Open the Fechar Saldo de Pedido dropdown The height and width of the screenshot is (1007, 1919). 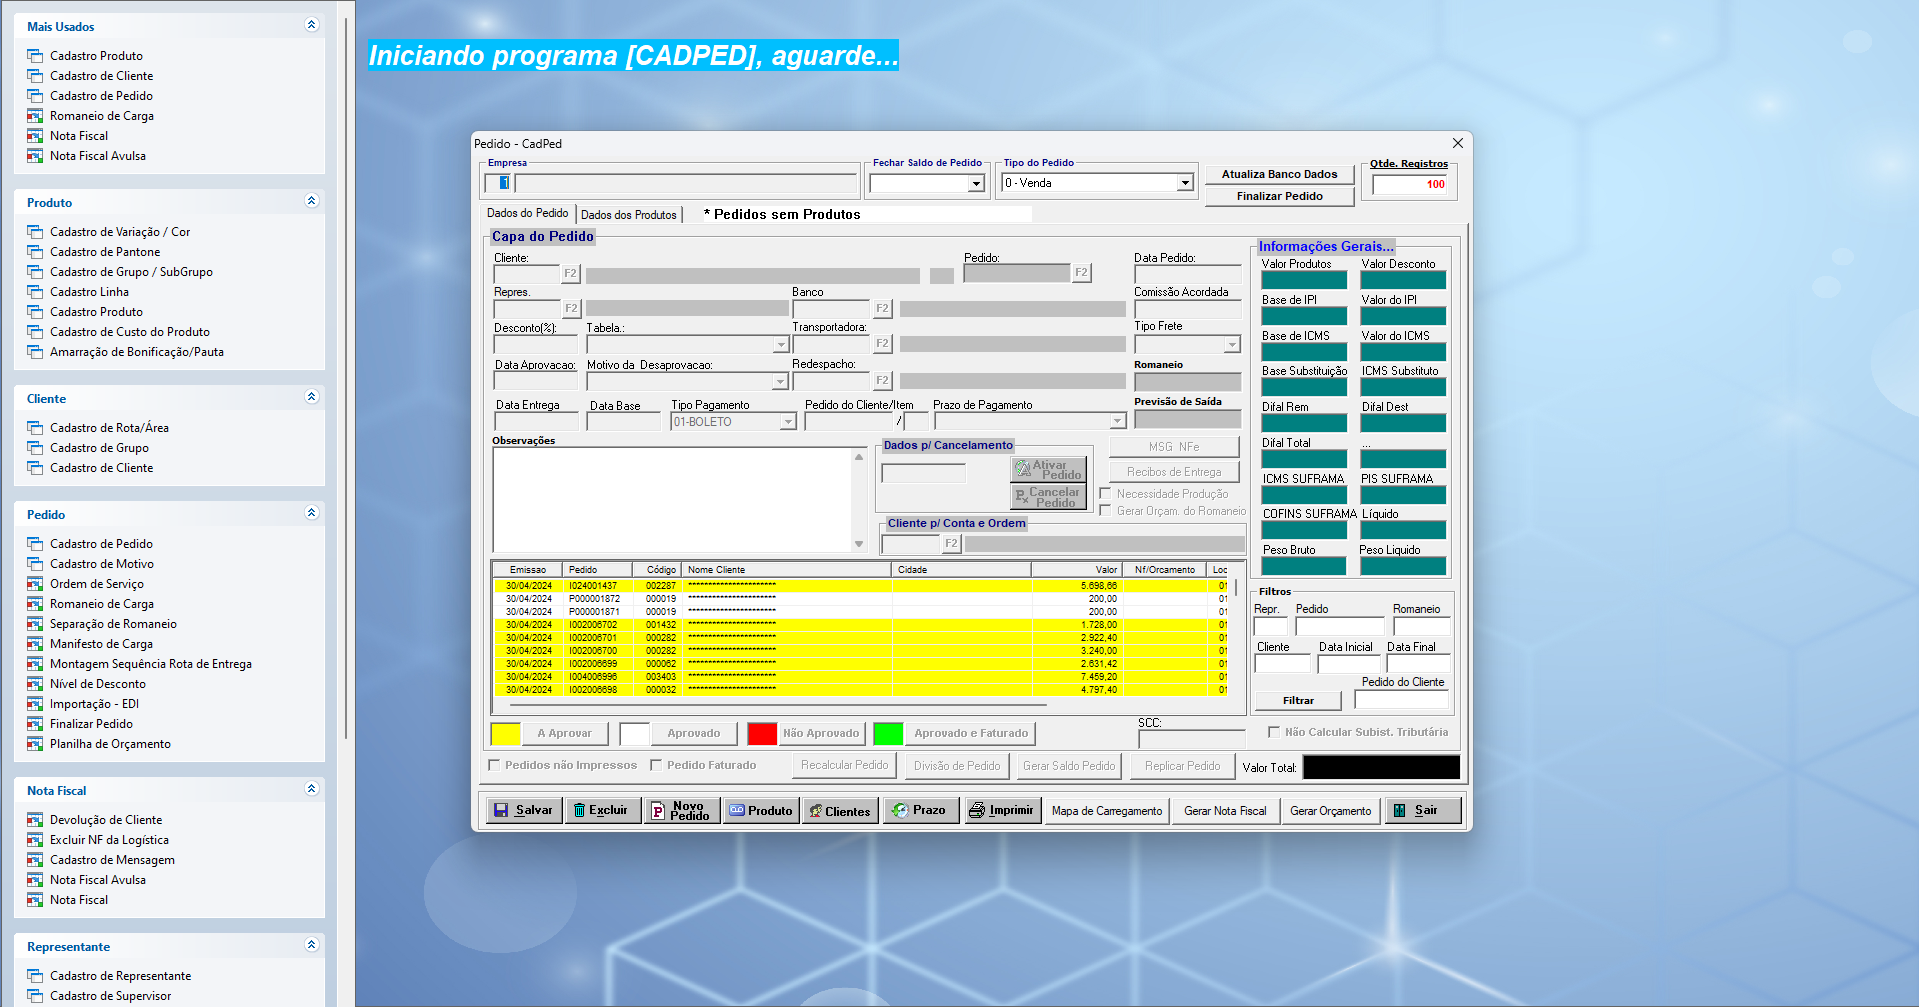point(976,184)
